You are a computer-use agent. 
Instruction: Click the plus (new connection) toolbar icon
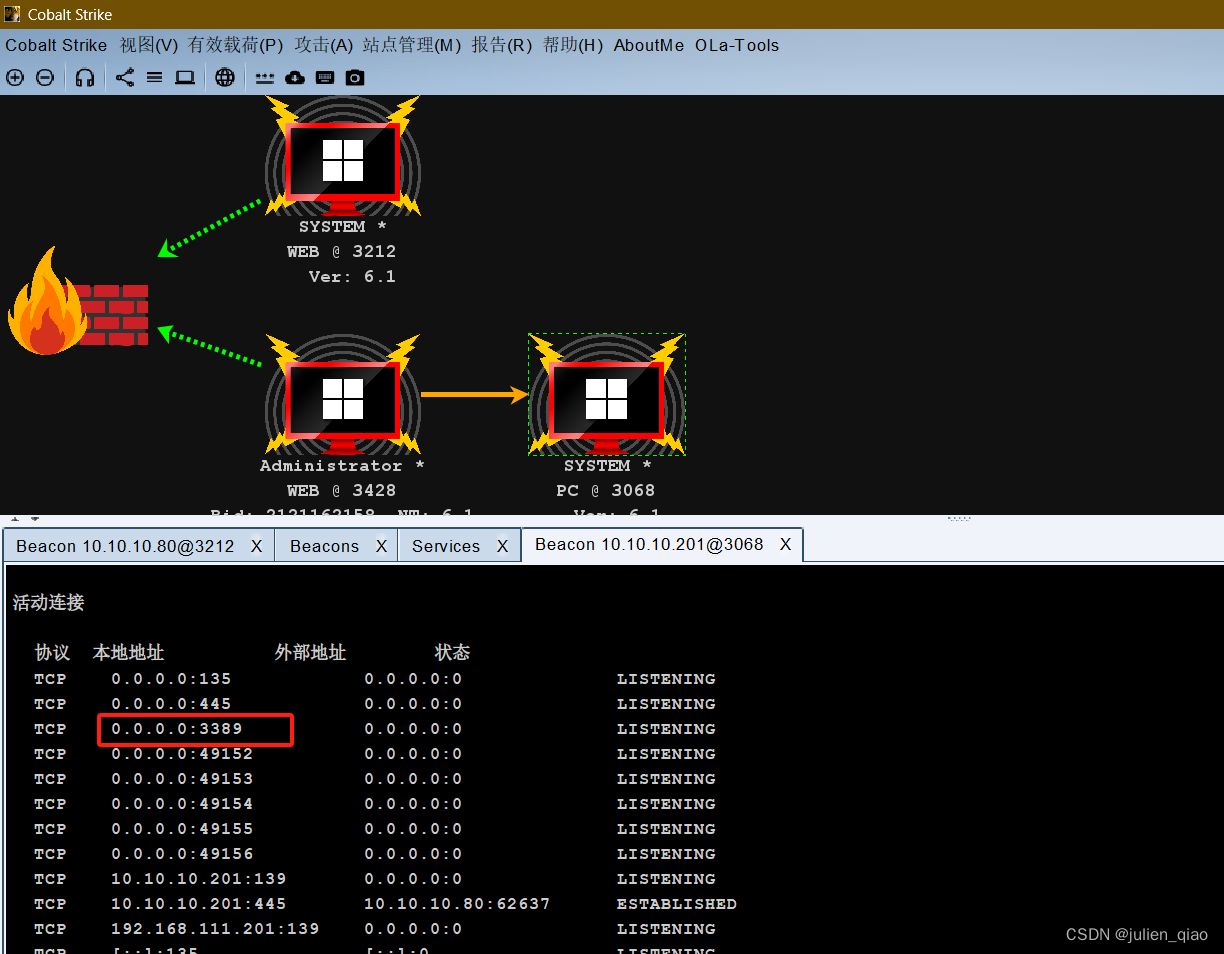15,77
